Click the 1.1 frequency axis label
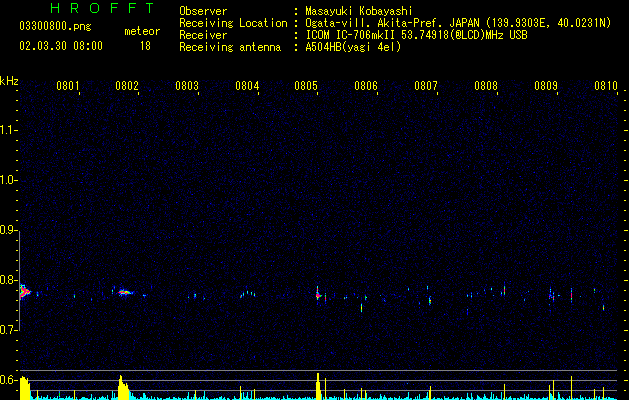The height and width of the screenshot is (400, 629). click(x=8, y=130)
